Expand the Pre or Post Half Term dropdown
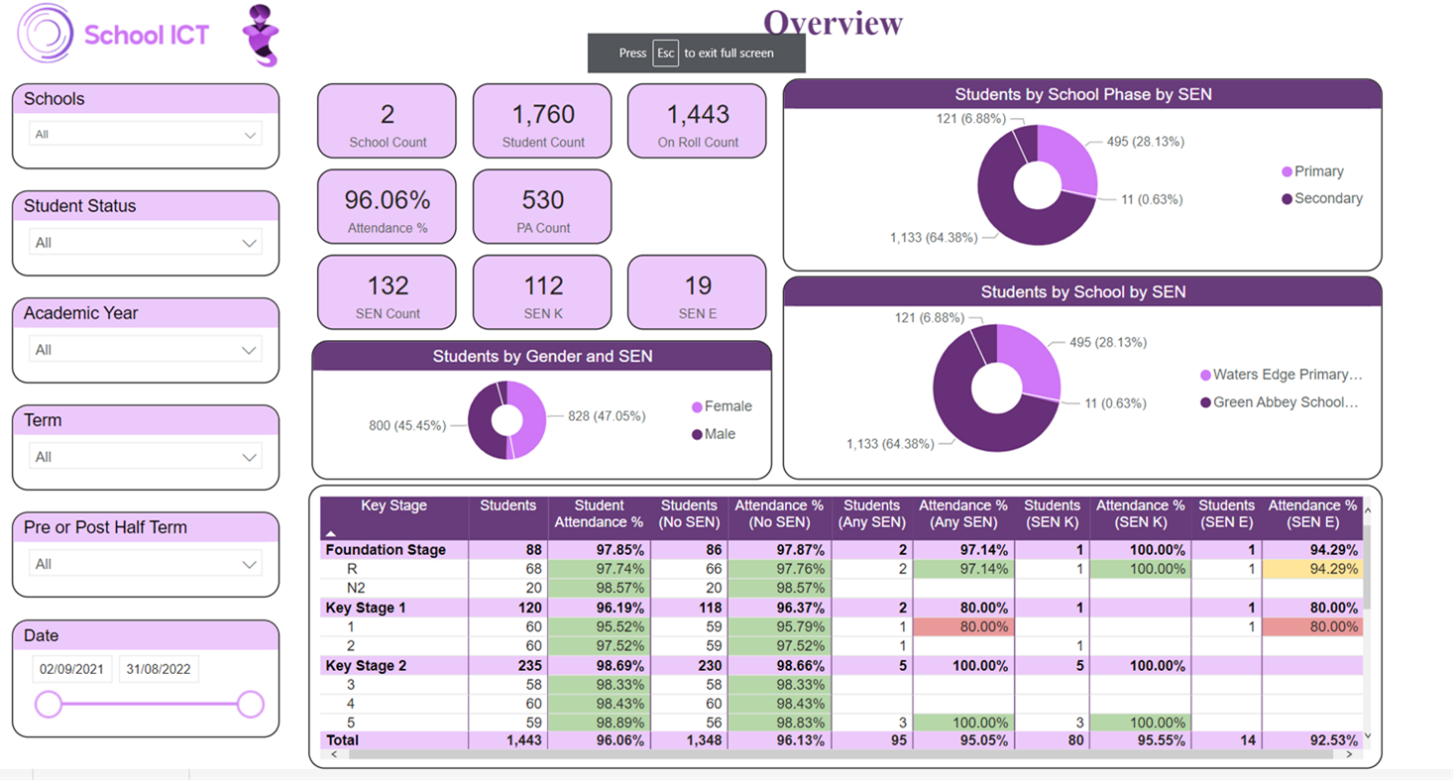 click(x=145, y=564)
